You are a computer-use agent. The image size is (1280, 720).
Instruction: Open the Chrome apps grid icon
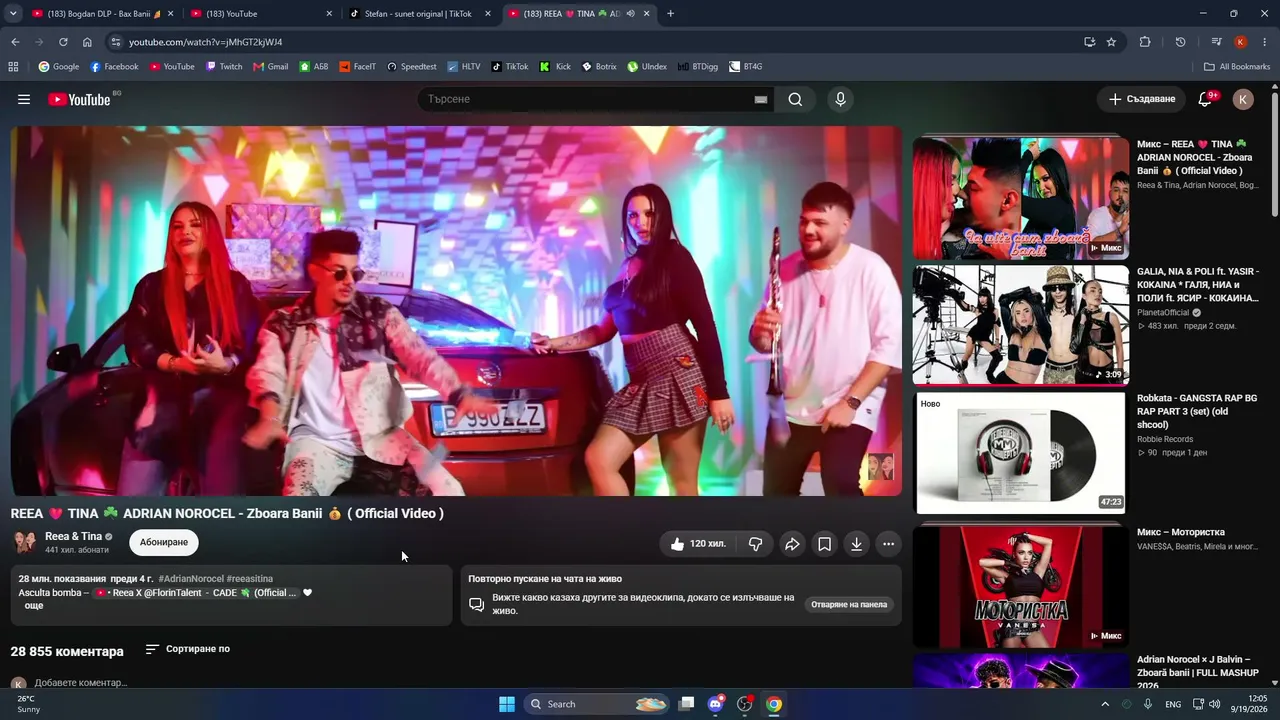coord(13,67)
